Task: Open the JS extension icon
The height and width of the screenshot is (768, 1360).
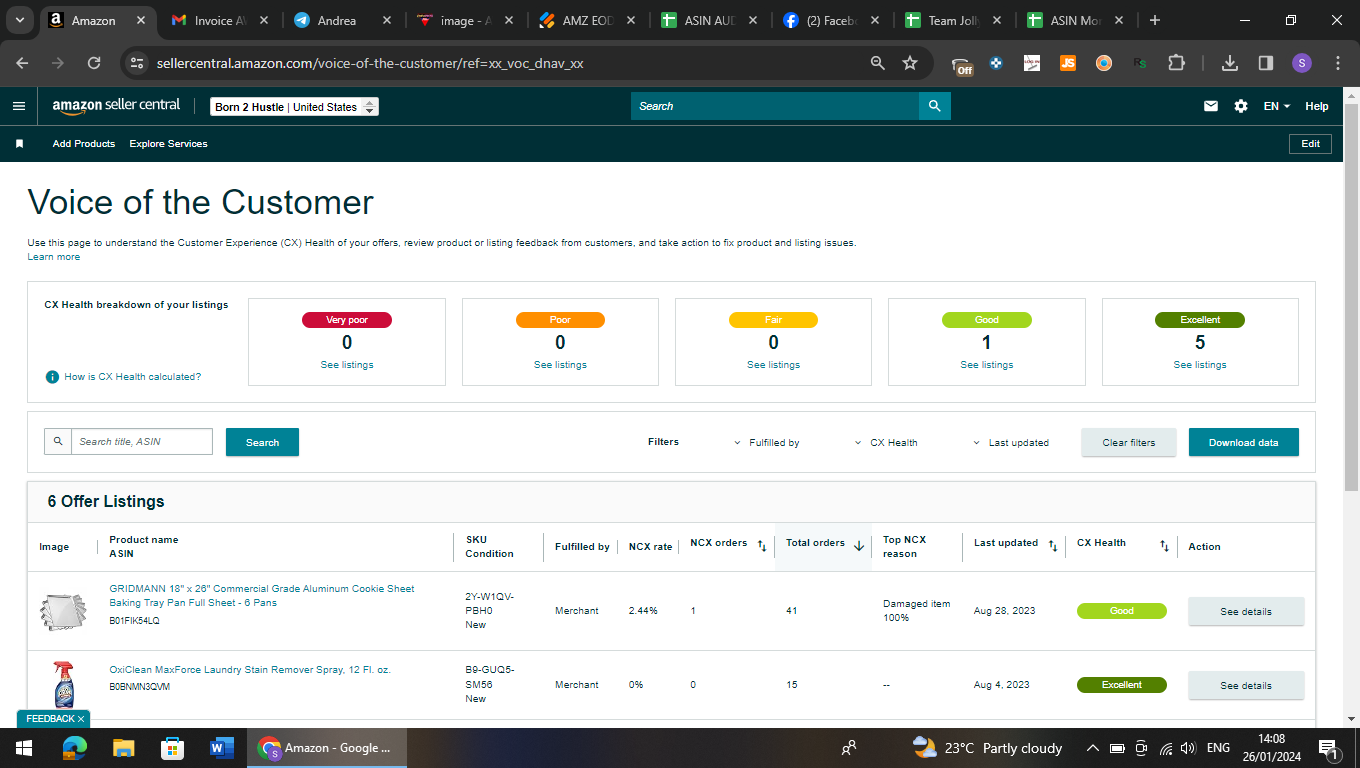Action: 1068,63
